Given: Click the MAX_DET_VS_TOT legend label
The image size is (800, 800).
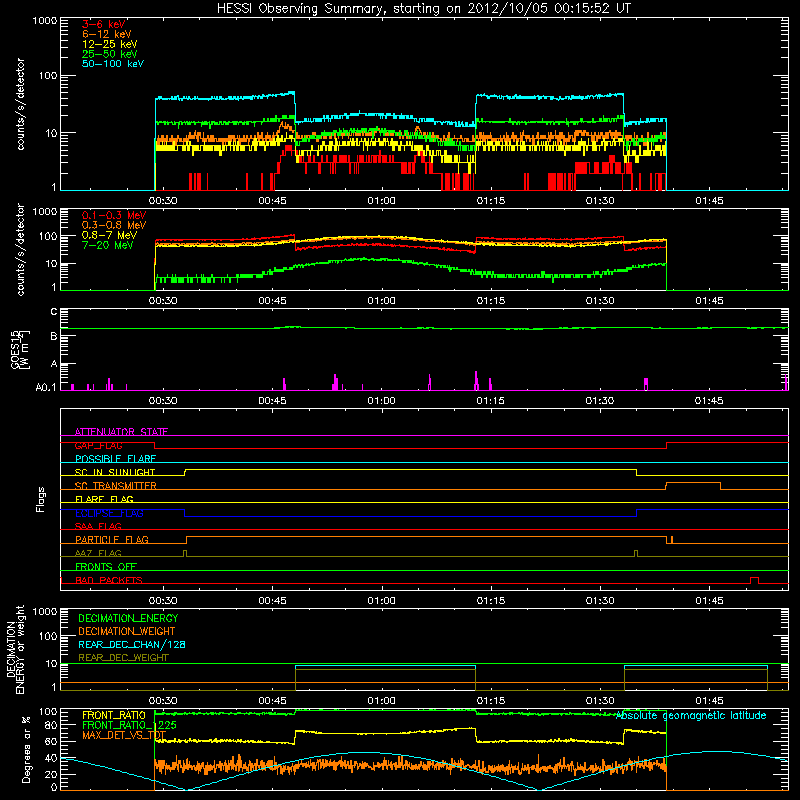Looking at the screenshot, I should coord(124,735).
